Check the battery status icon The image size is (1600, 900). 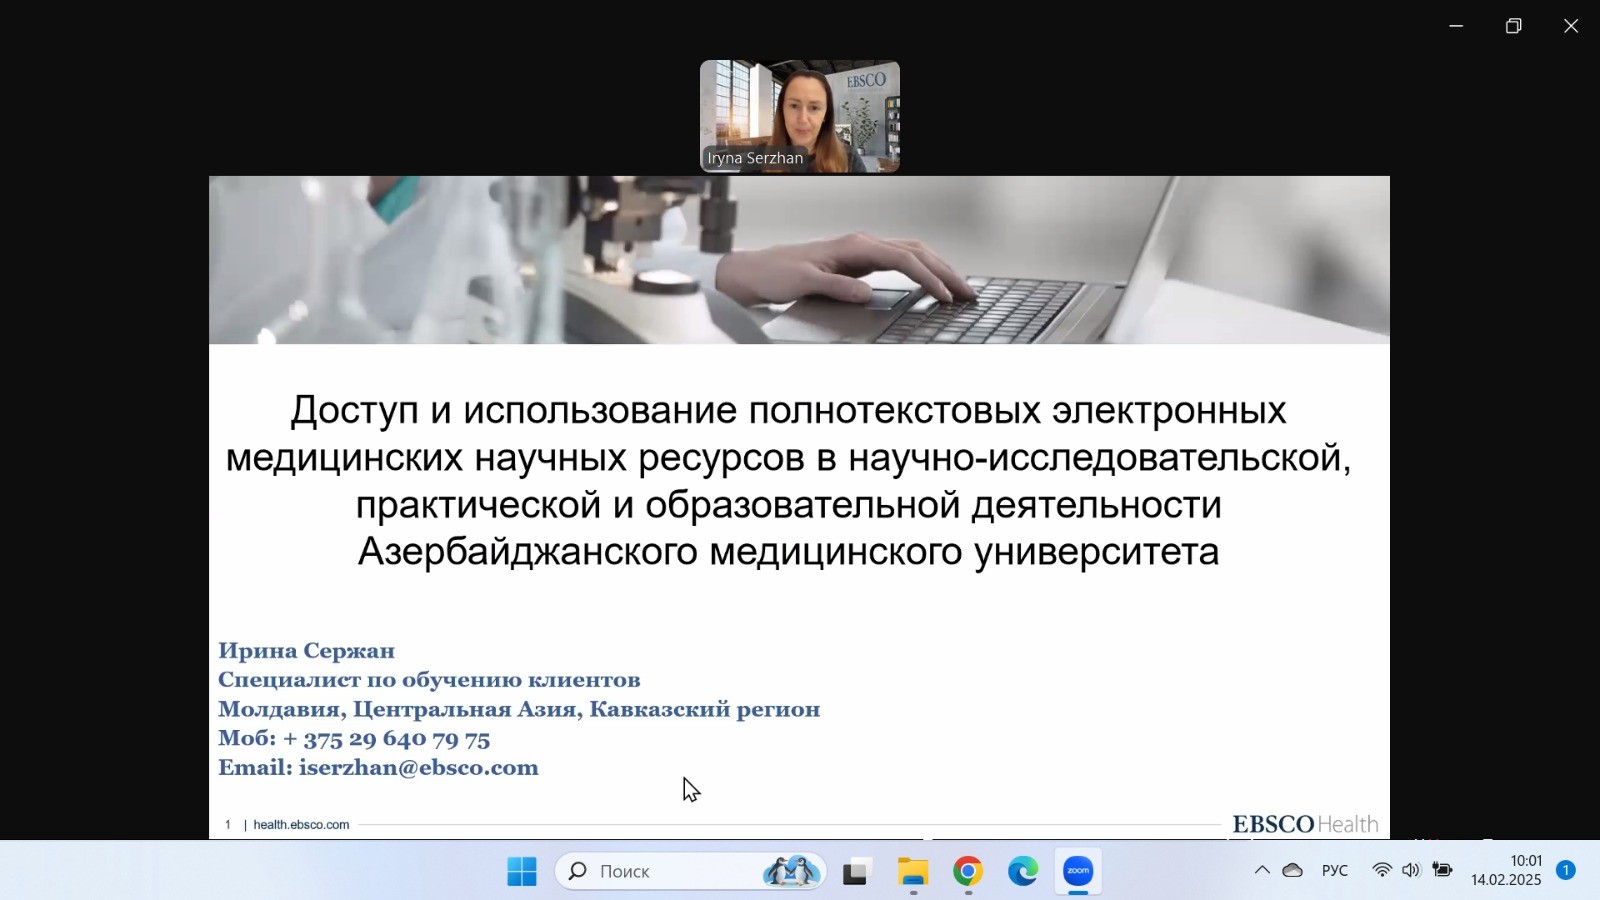[1442, 871]
